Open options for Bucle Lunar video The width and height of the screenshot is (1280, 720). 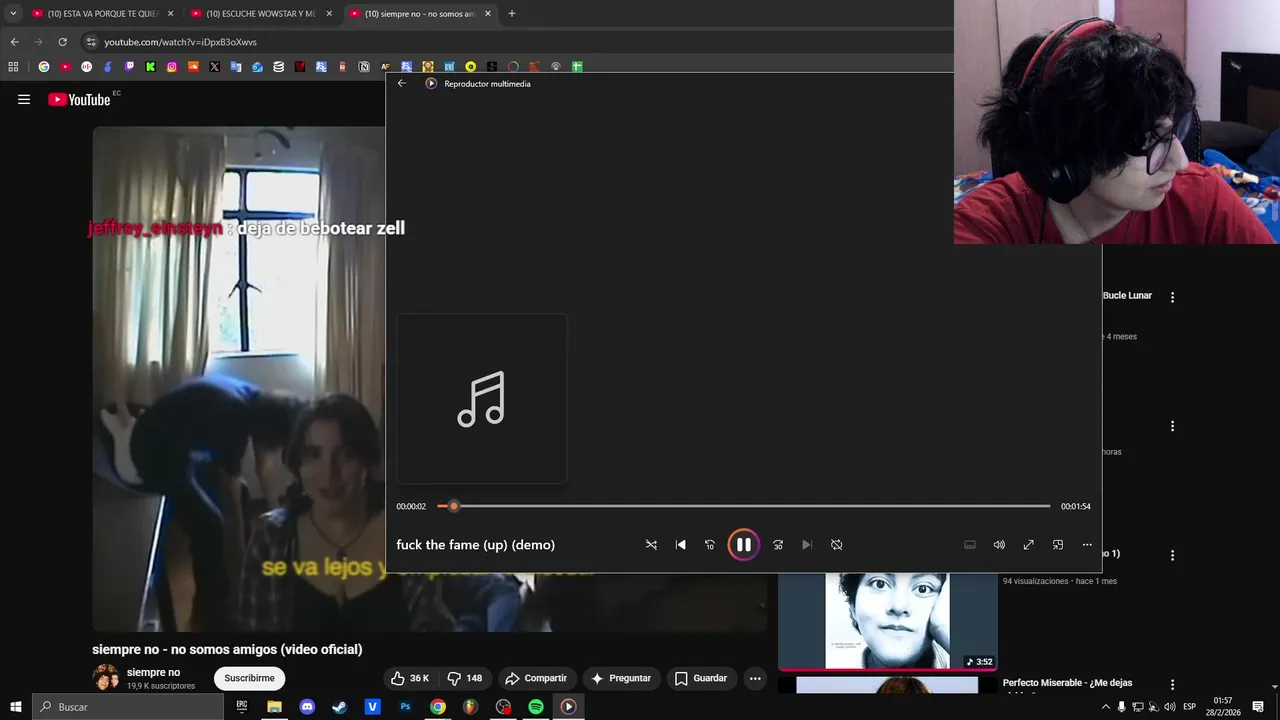1172,297
